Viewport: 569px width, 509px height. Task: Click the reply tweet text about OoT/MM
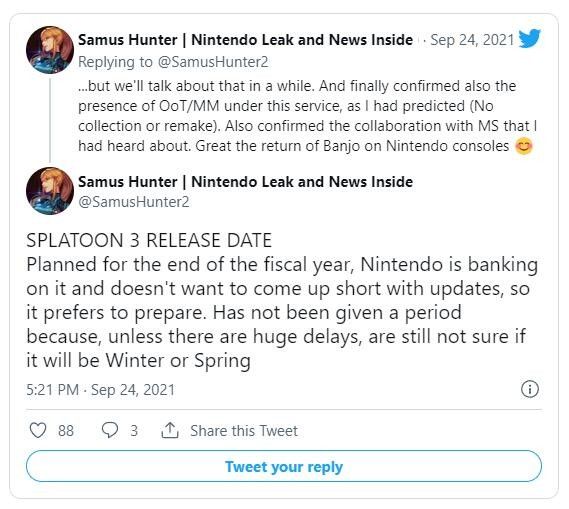point(307,116)
